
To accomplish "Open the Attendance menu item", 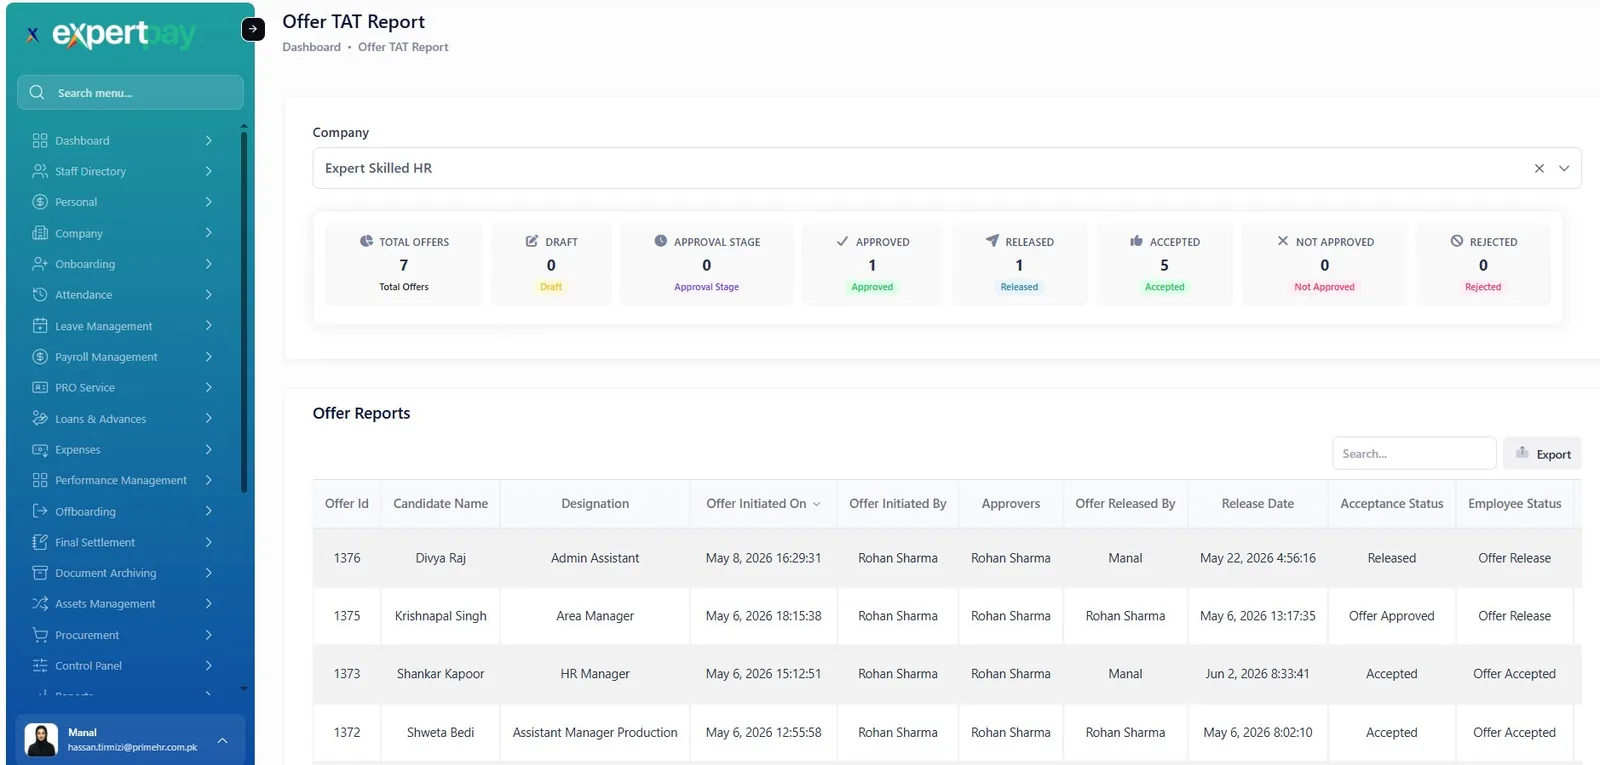I will point(123,295).
